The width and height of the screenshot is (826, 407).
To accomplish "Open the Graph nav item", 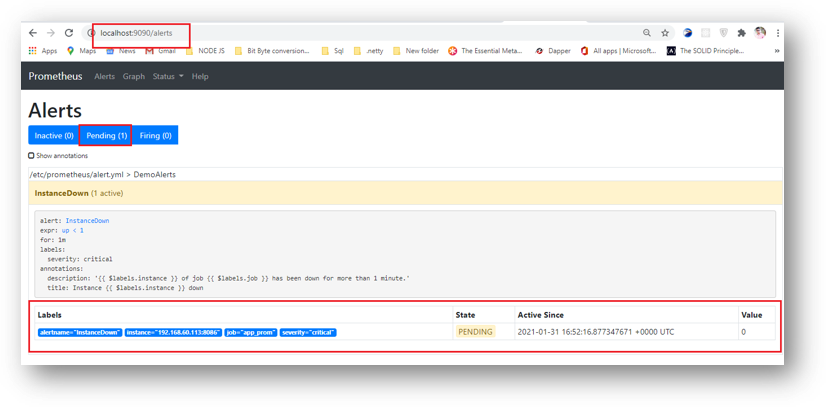I will point(134,76).
